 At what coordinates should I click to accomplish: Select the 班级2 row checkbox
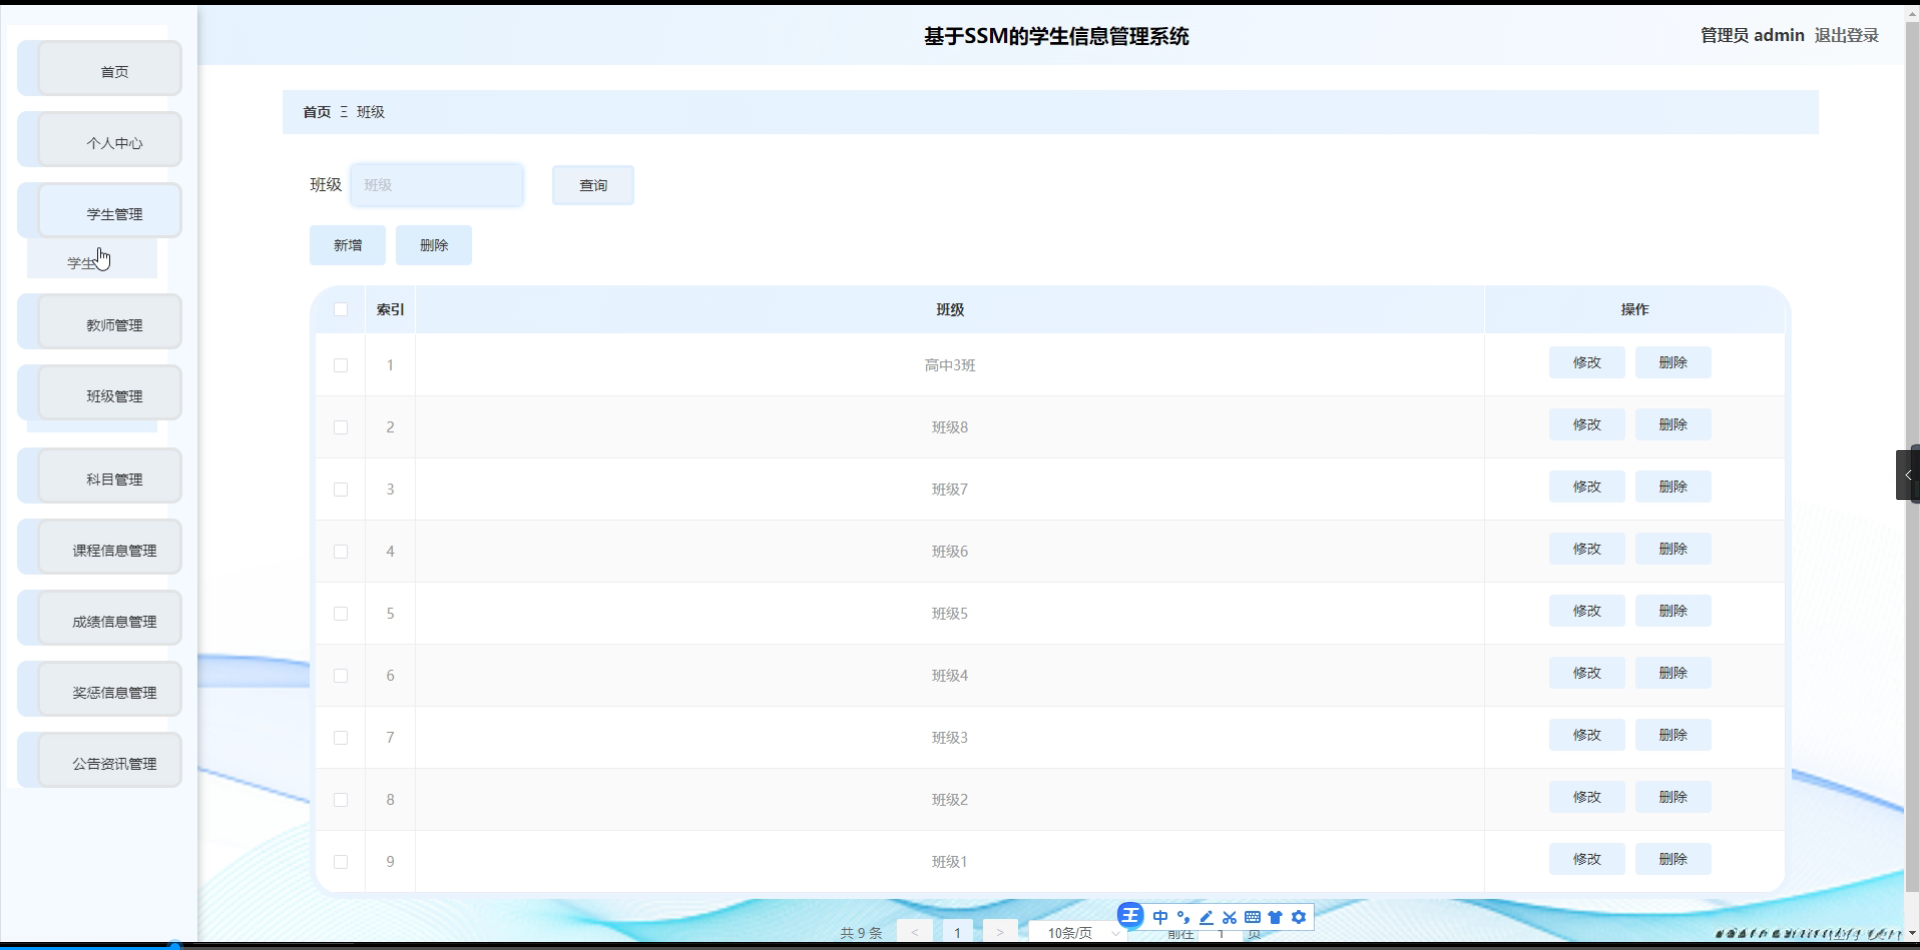[341, 800]
